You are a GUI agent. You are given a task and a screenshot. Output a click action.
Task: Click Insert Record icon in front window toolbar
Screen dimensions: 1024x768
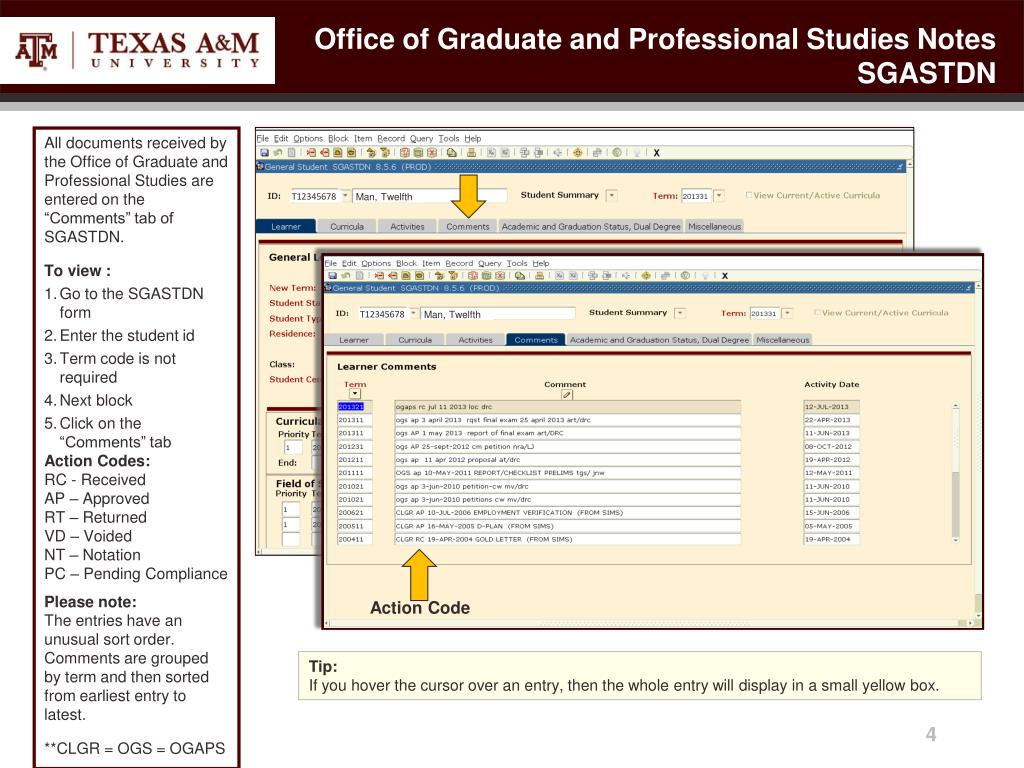pyautogui.click(x=379, y=276)
